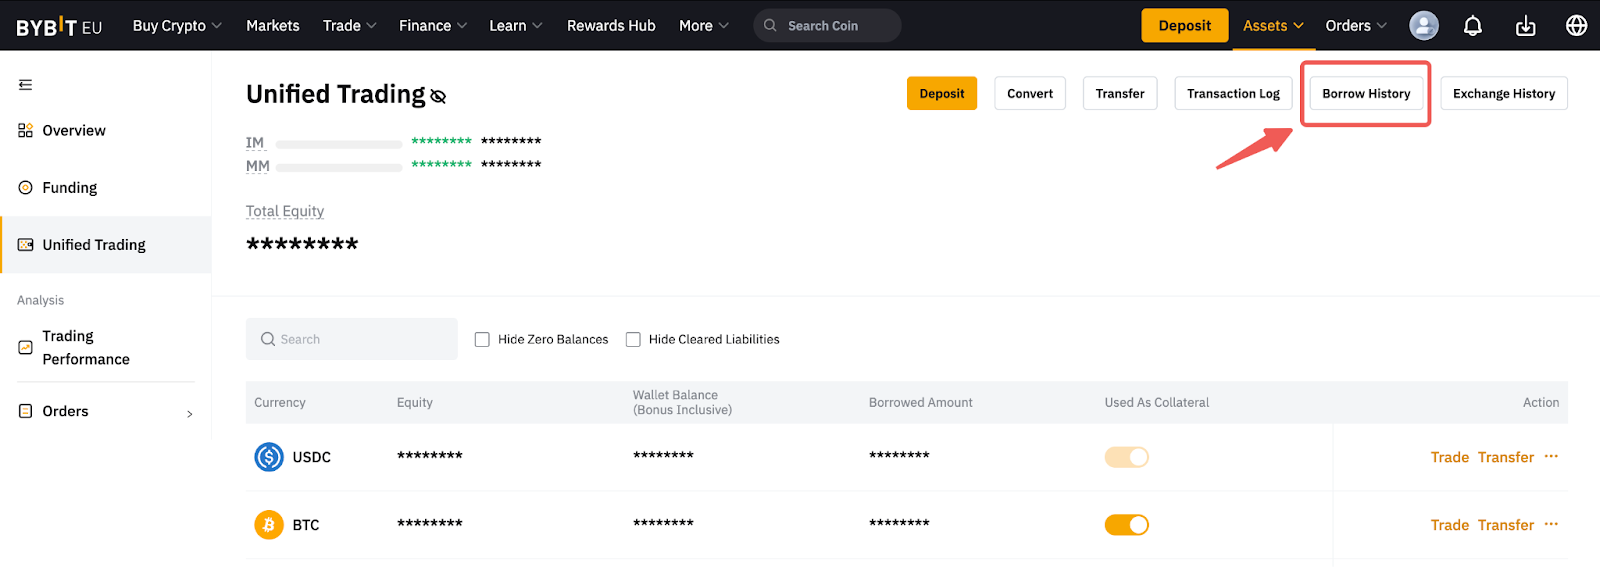Click the Bybit EU logo

(x=59, y=27)
